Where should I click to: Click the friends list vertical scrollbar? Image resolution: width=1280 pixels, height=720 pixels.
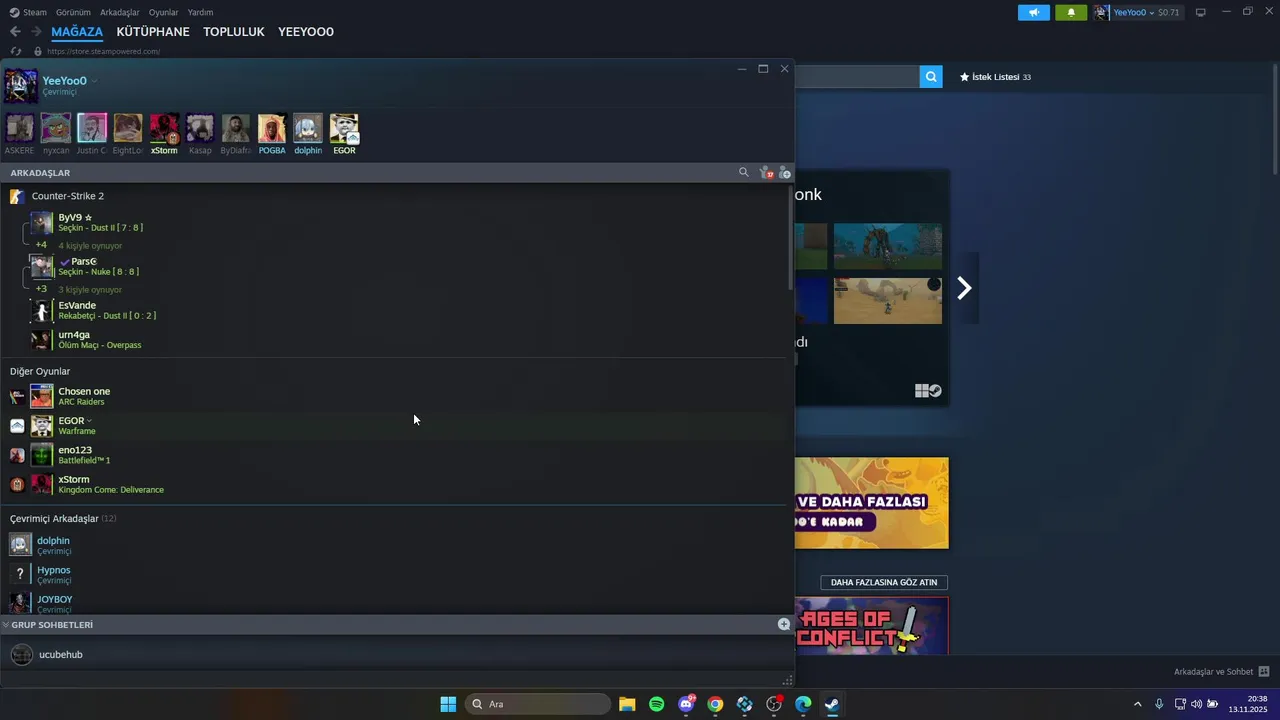tap(791, 238)
